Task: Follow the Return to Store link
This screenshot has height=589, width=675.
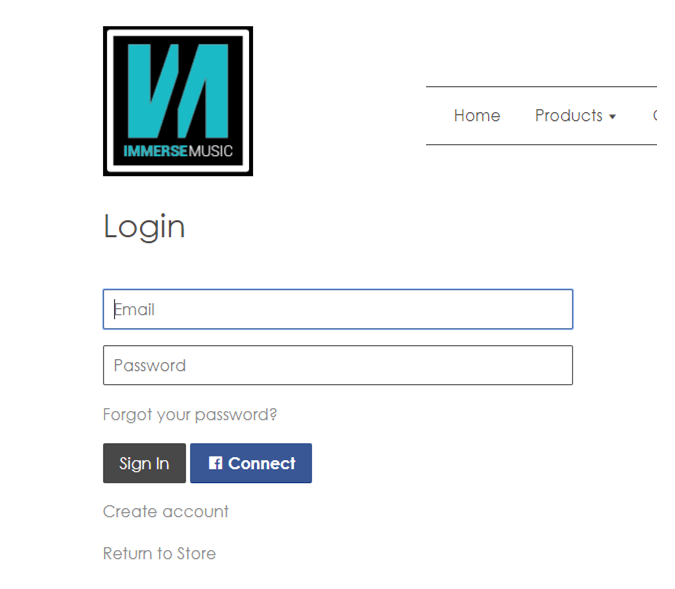Action: pyautogui.click(x=159, y=553)
